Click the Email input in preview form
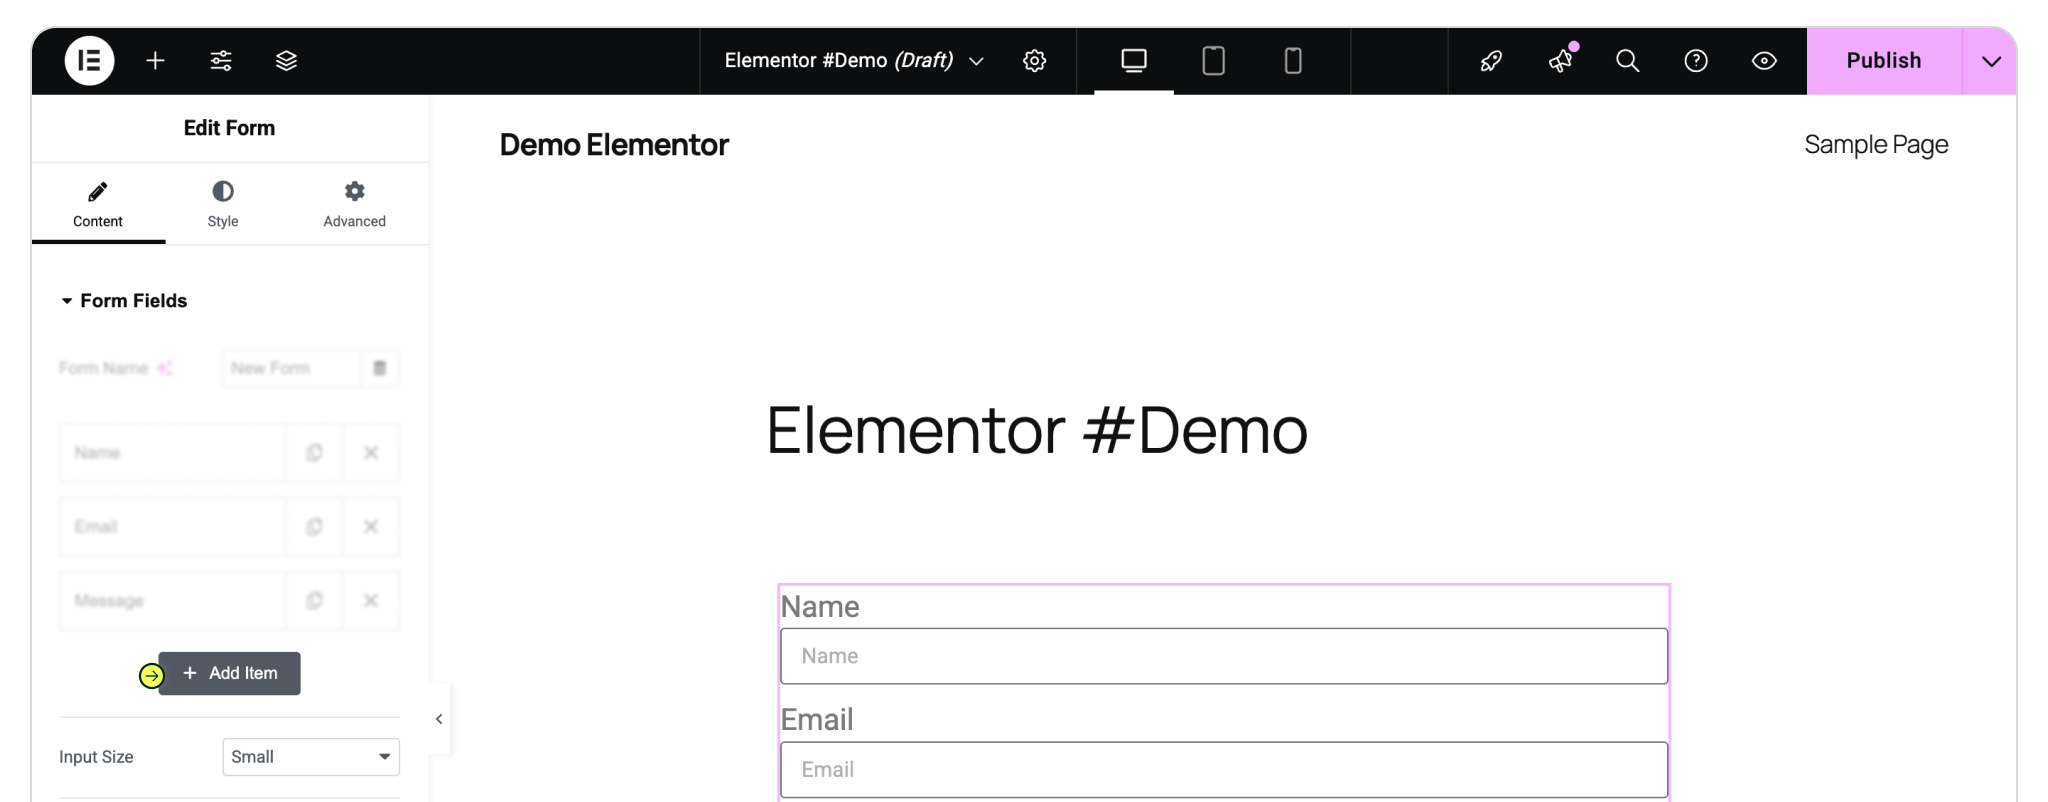The height and width of the screenshot is (802, 2048). pos(1224,770)
